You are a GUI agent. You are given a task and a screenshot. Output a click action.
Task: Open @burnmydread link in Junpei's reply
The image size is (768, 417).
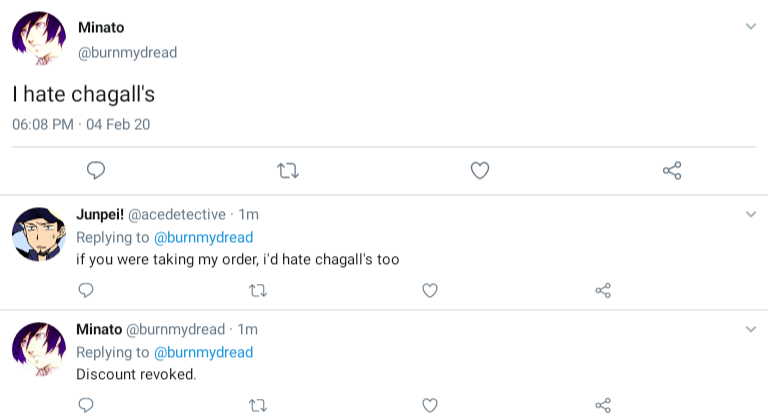coord(203,237)
